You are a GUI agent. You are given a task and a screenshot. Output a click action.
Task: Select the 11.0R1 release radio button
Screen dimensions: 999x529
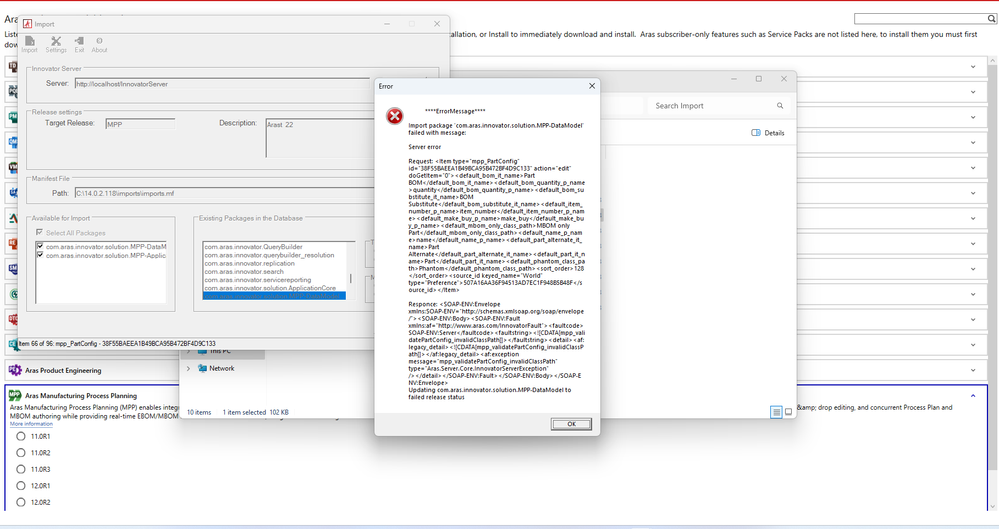coord(21,437)
